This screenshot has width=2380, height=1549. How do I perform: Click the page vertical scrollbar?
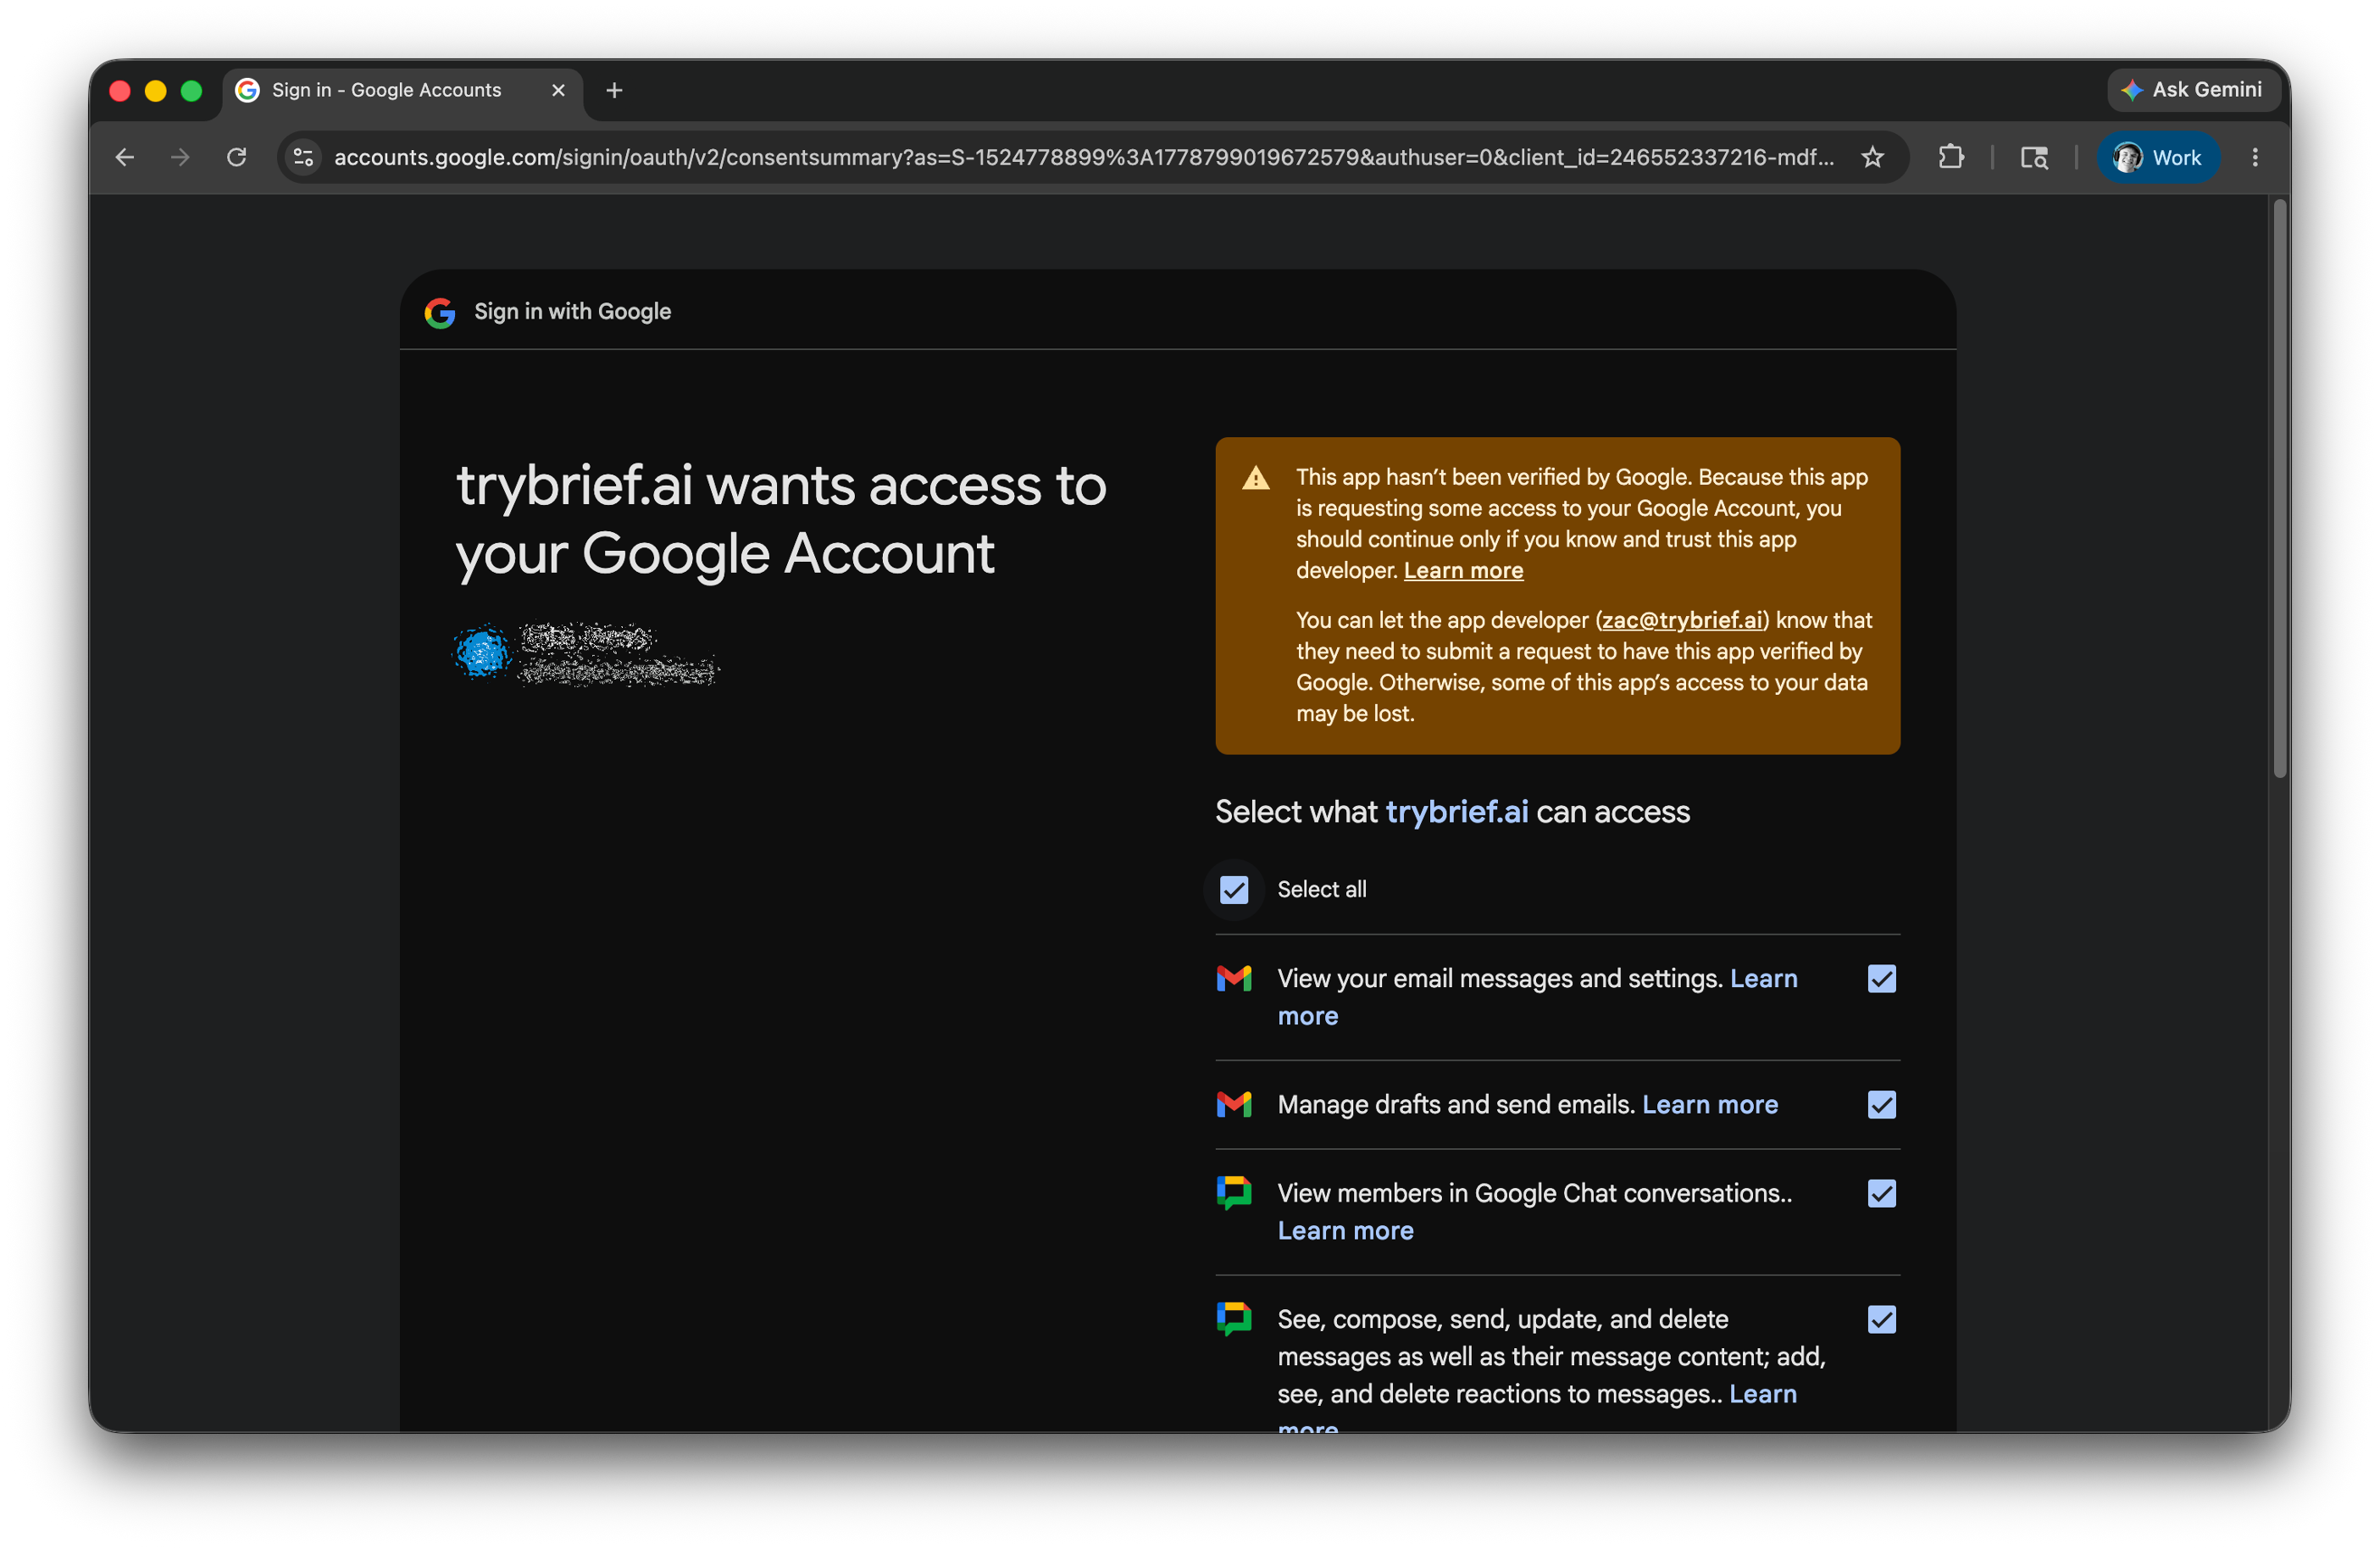pyautogui.click(x=2279, y=487)
